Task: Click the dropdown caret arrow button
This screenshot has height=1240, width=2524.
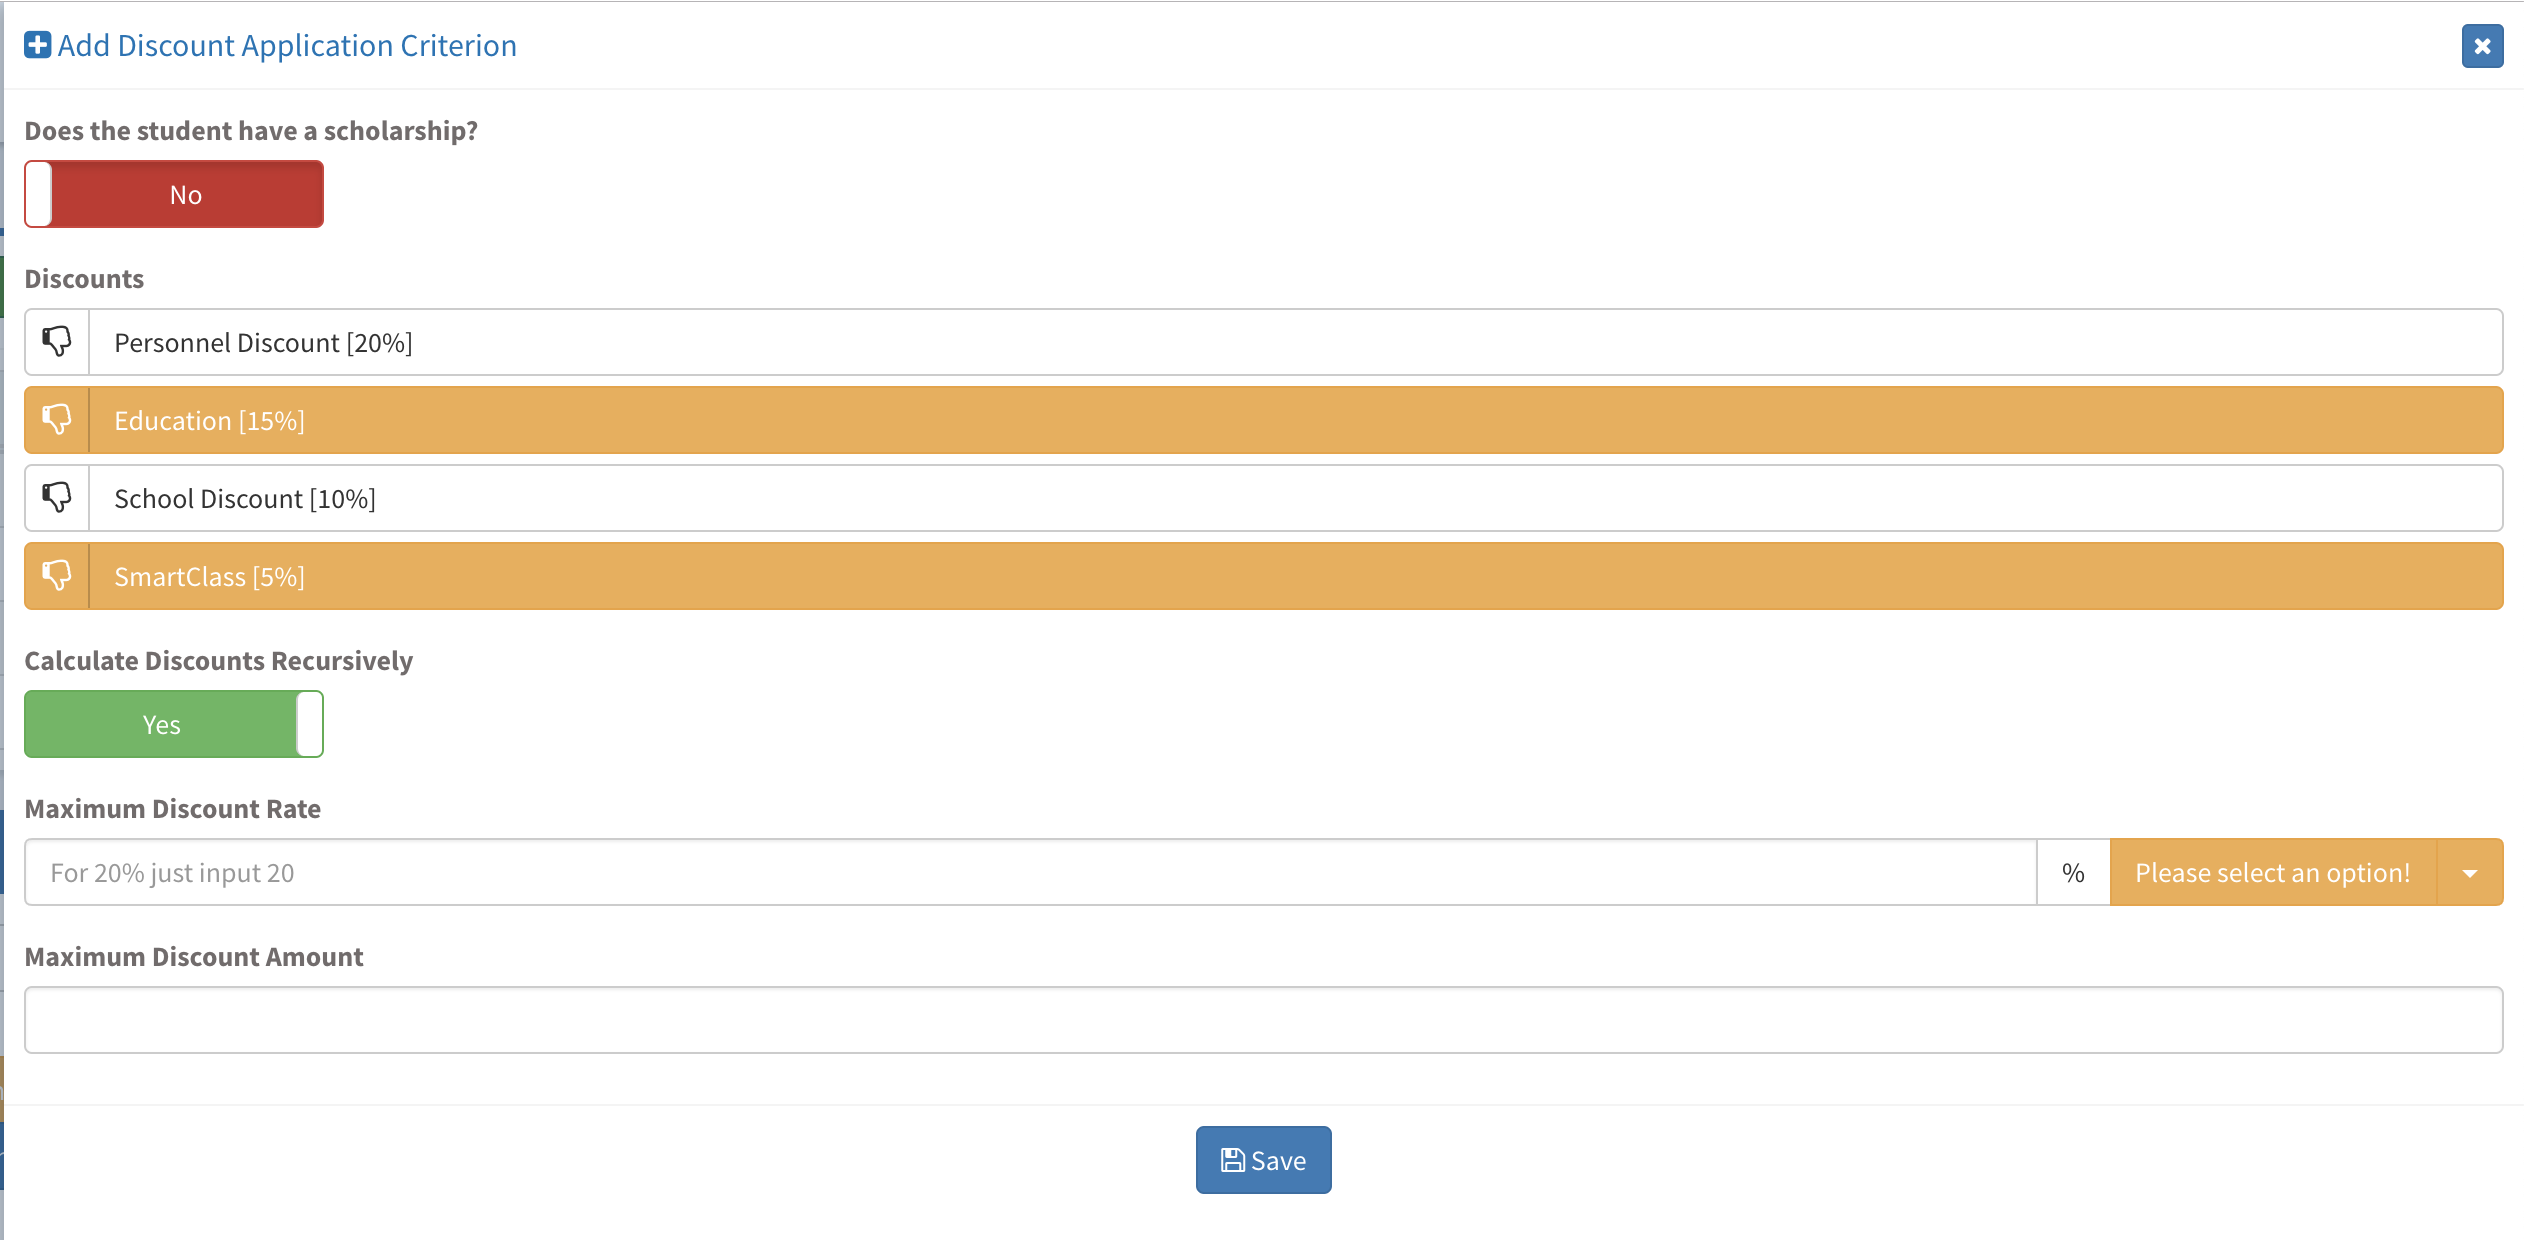Action: [x=2470, y=872]
